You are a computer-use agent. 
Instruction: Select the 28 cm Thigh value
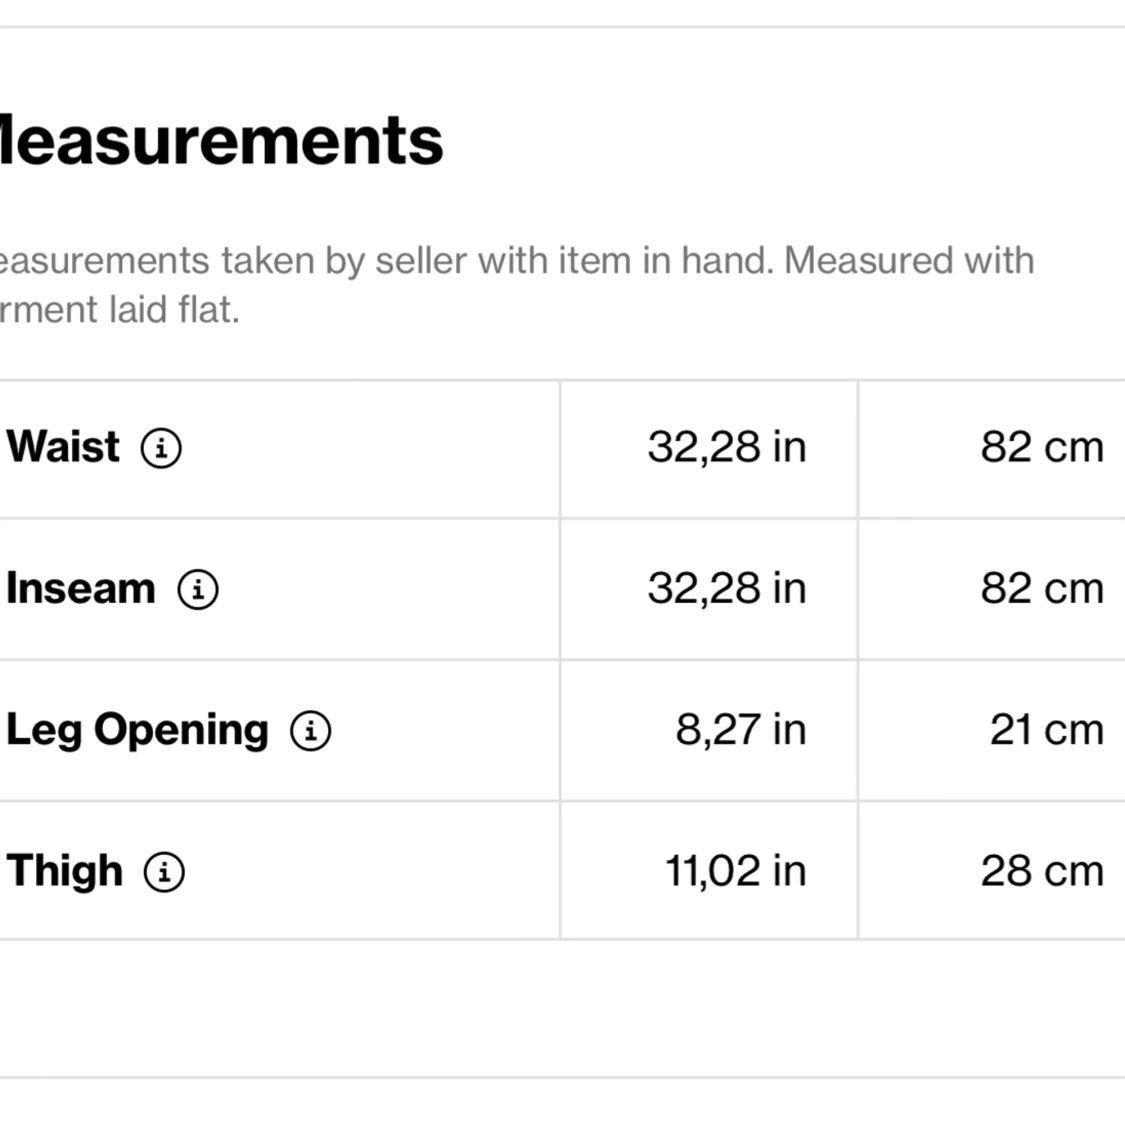click(x=1041, y=871)
